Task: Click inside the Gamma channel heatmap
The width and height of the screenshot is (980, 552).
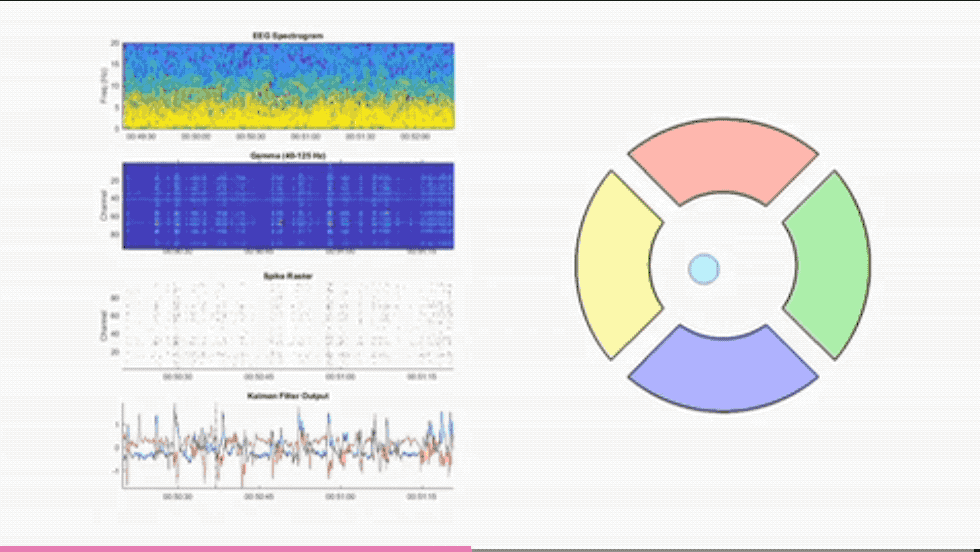Action: coord(288,206)
